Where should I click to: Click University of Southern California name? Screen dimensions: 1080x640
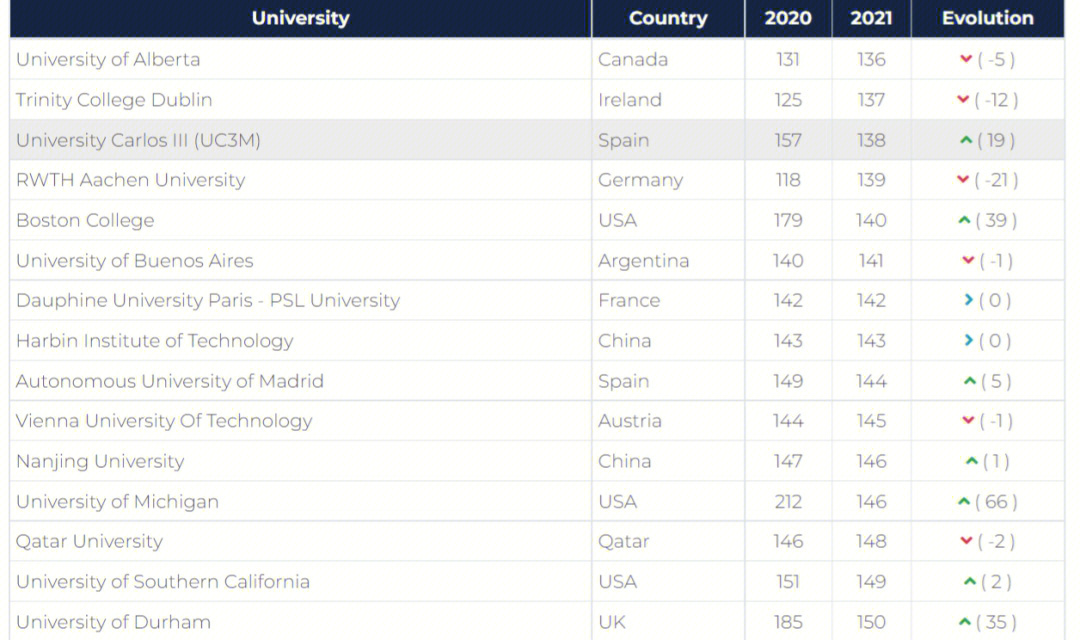163,582
